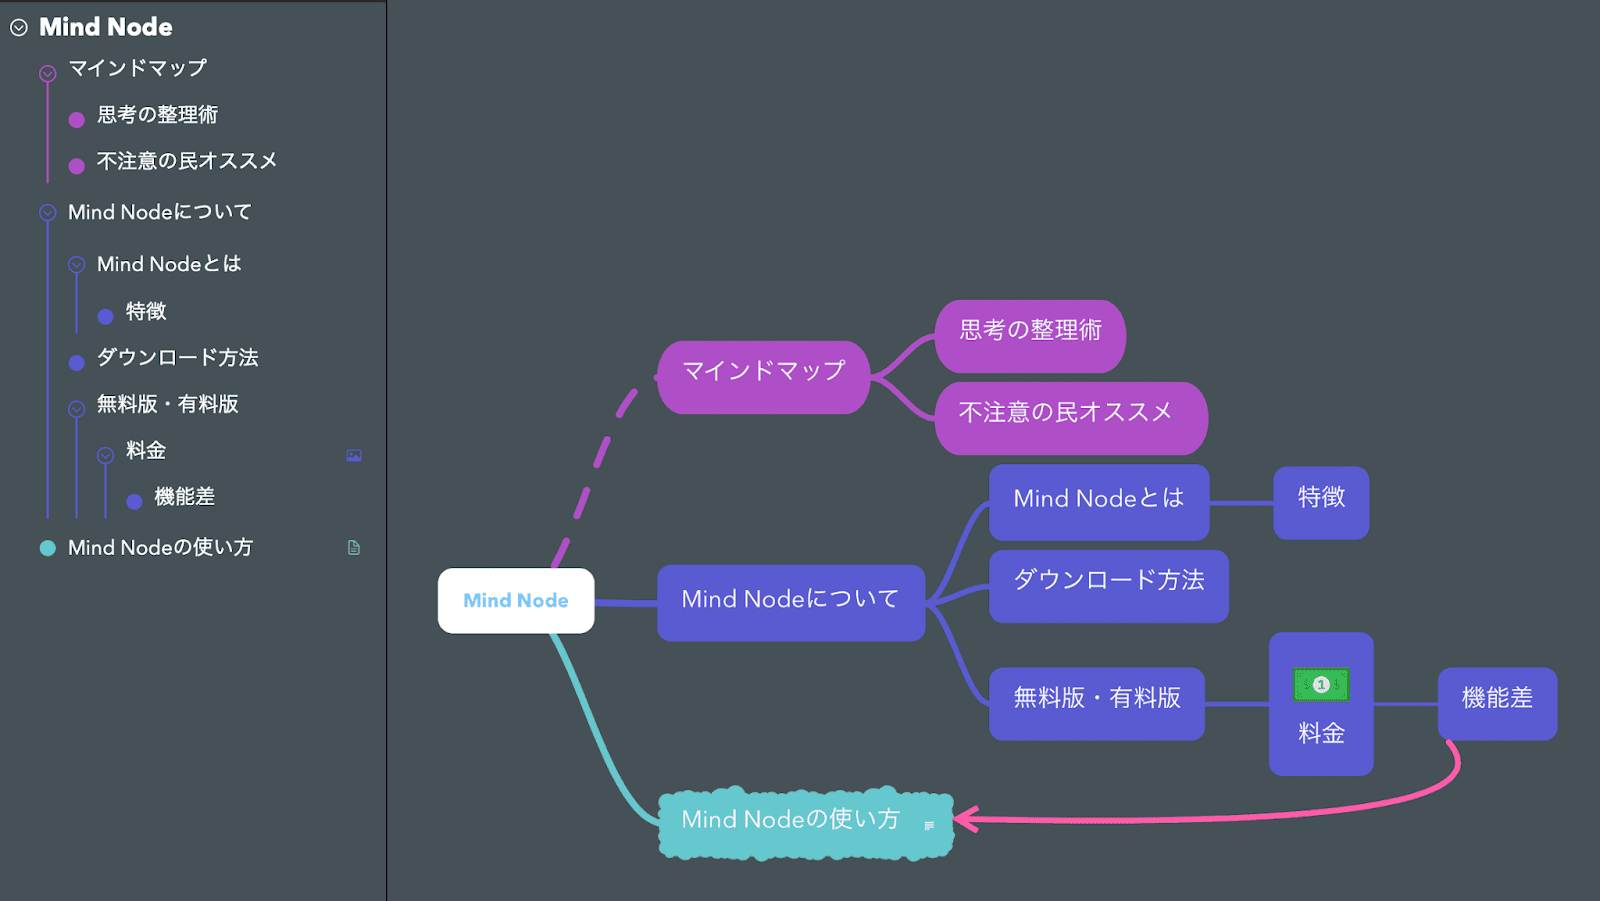Open note icon on Mind Nodeの使い方 node
The height and width of the screenshot is (901, 1600).
coord(929,826)
